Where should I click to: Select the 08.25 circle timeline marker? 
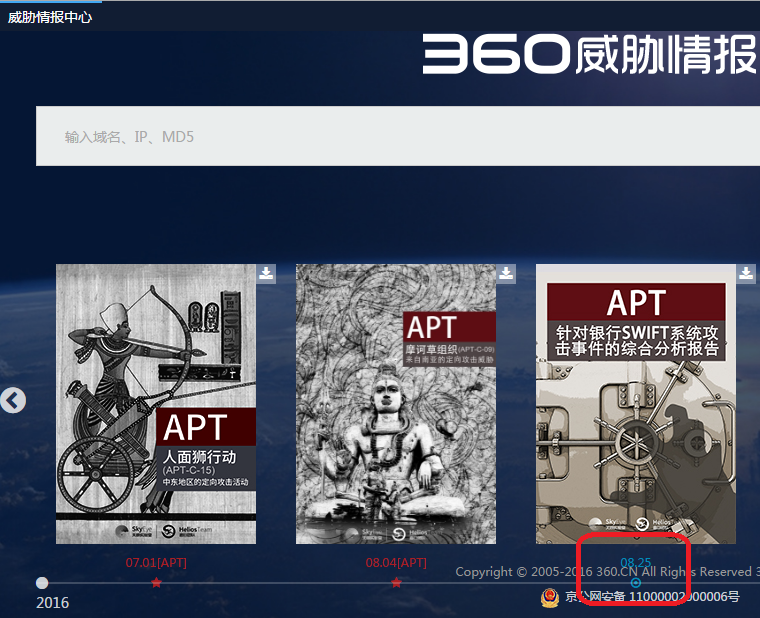click(x=635, y=583)
